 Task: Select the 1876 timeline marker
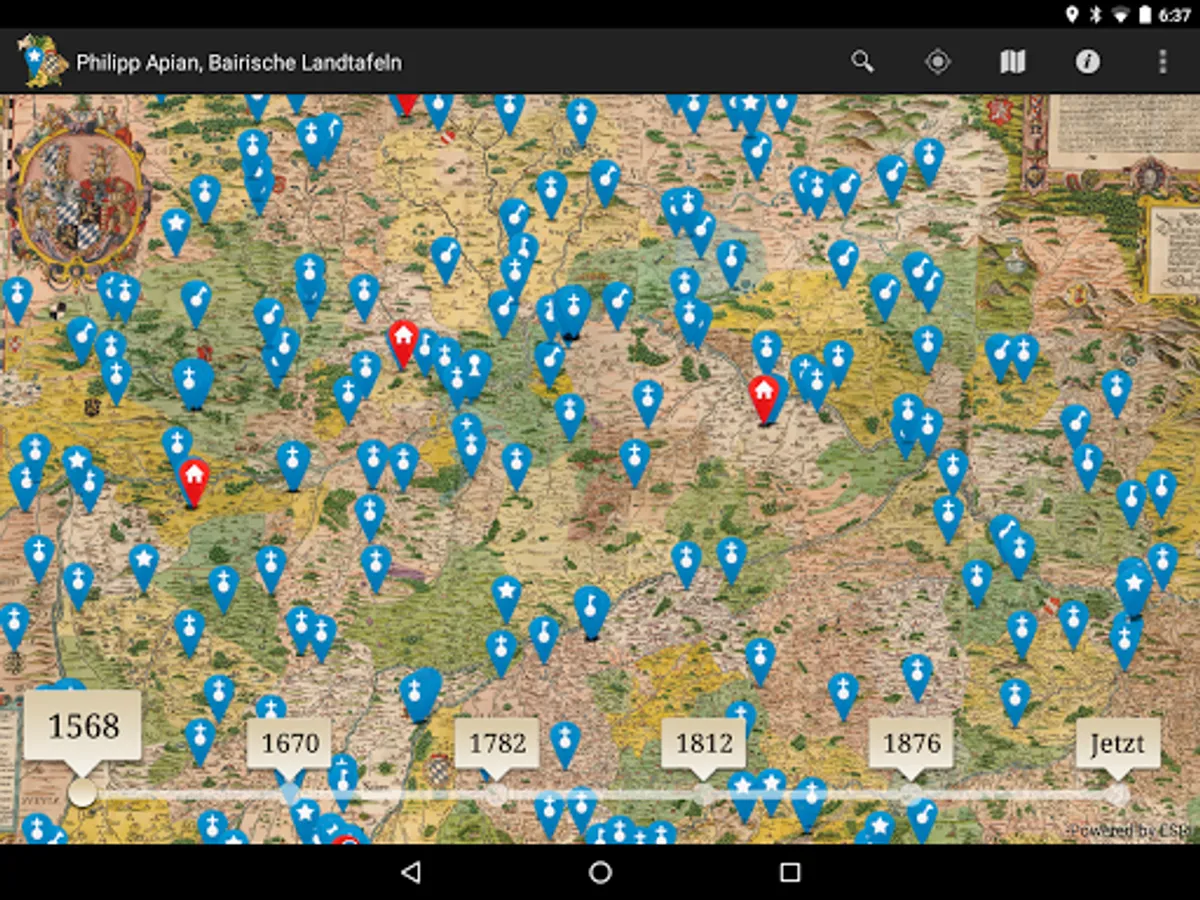click(x=911, y=745)
